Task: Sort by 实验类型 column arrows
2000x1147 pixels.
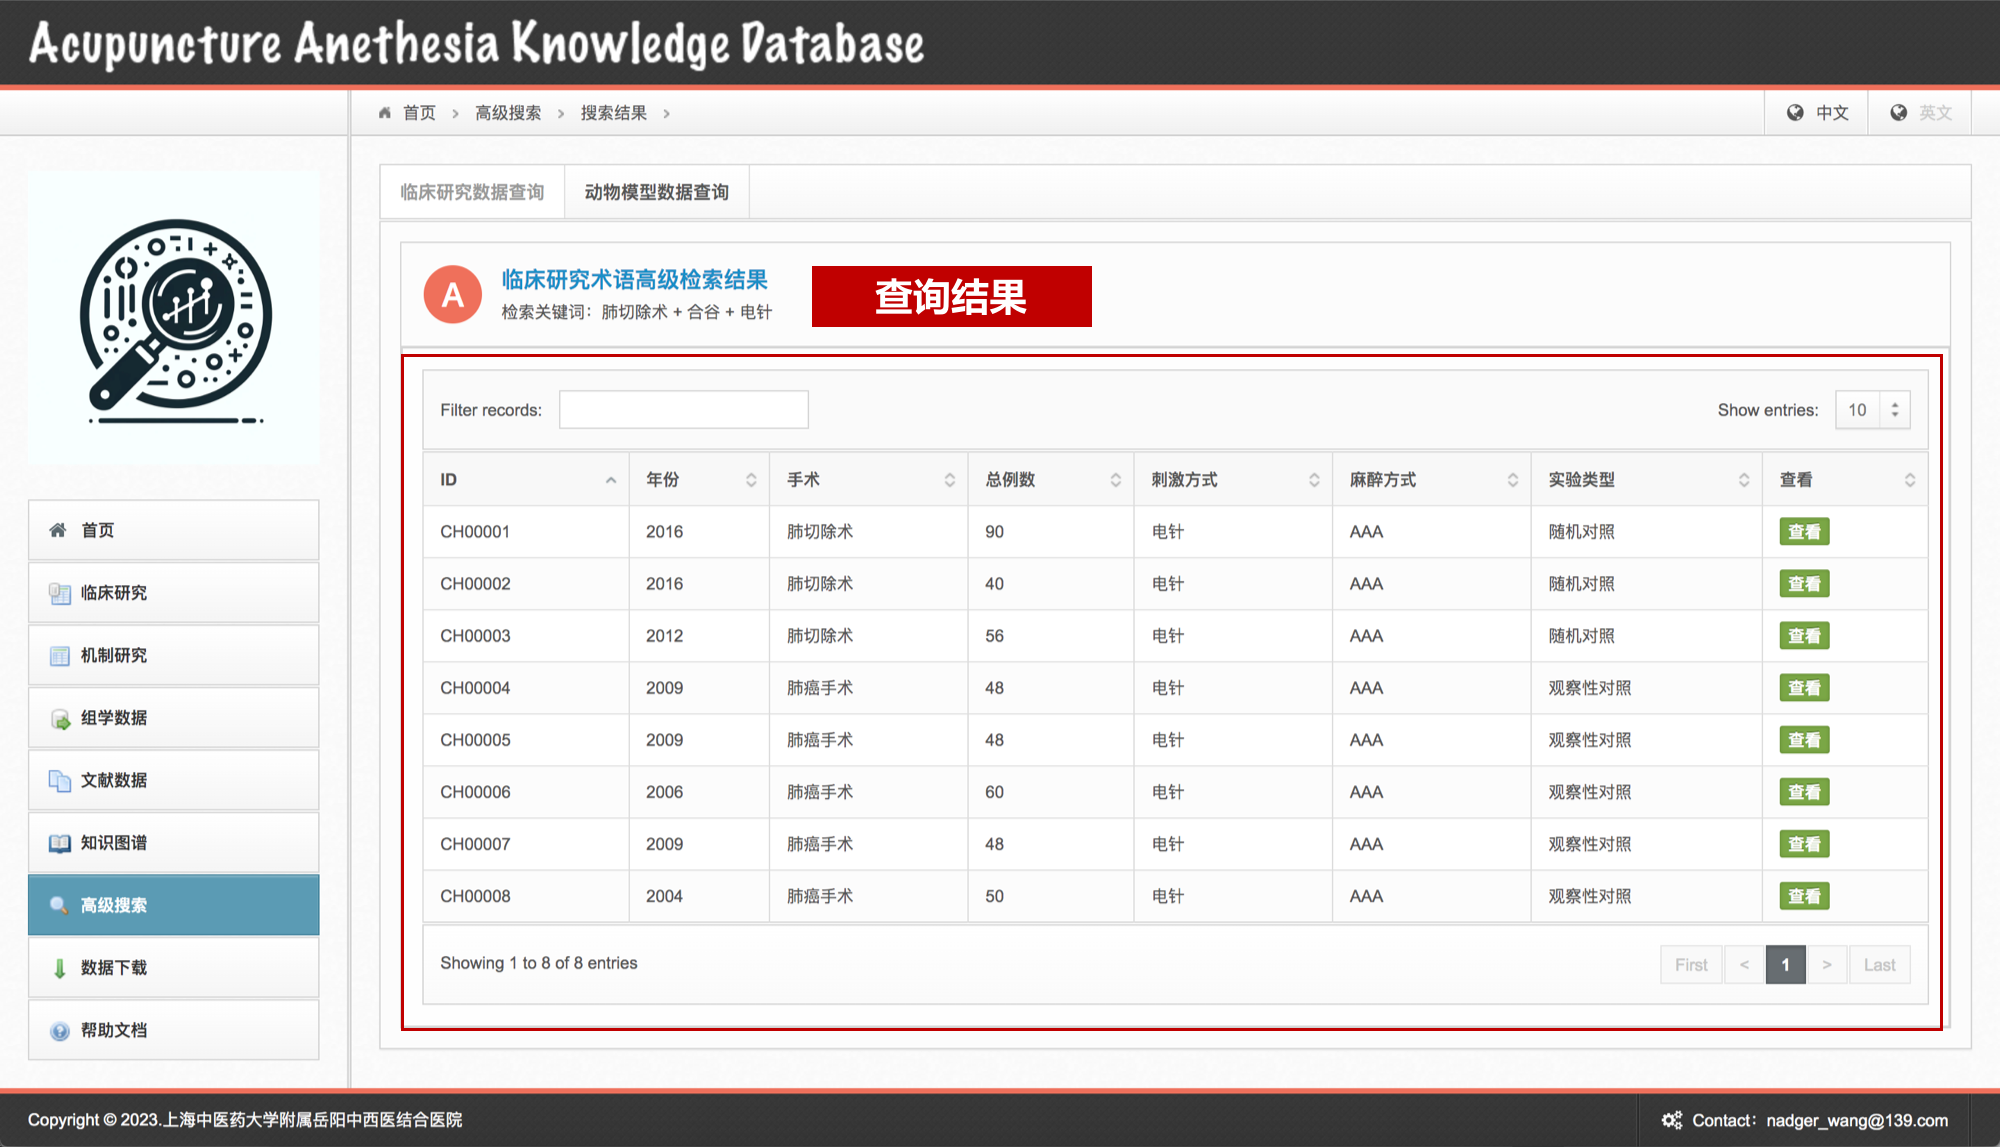Action: point(1743,480)
